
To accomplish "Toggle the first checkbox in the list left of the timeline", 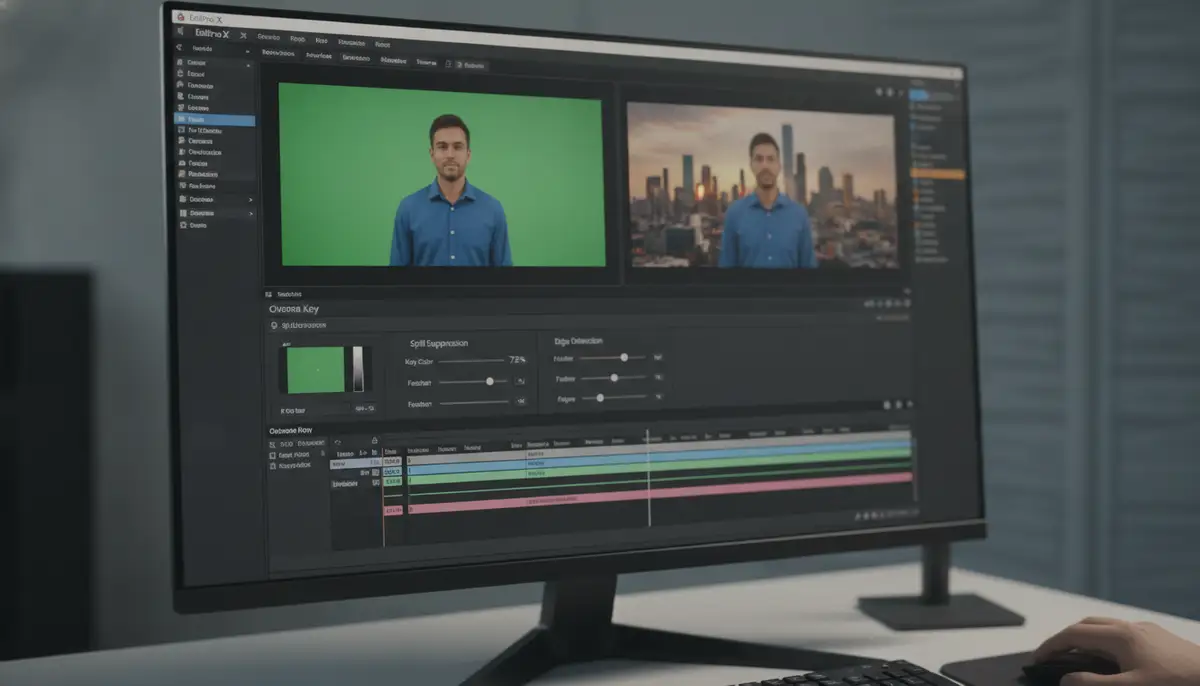I will 272,444.
